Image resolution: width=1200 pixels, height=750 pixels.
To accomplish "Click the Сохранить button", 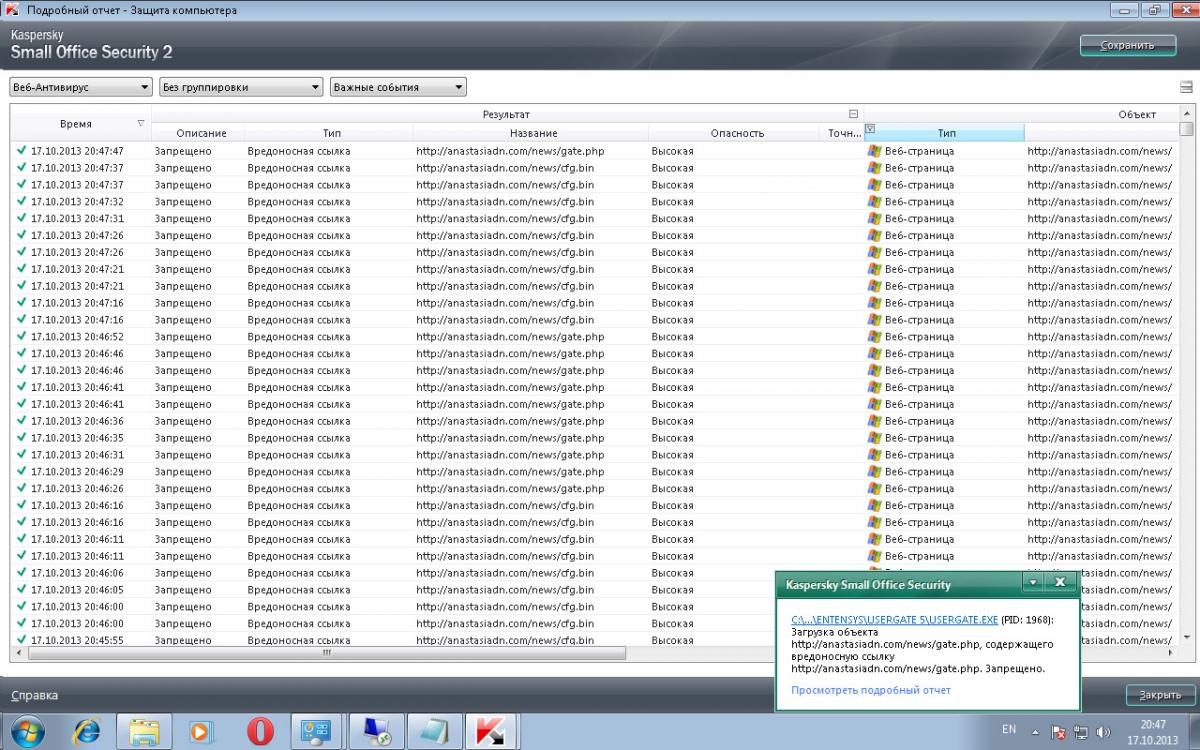I will [1127, 45].
